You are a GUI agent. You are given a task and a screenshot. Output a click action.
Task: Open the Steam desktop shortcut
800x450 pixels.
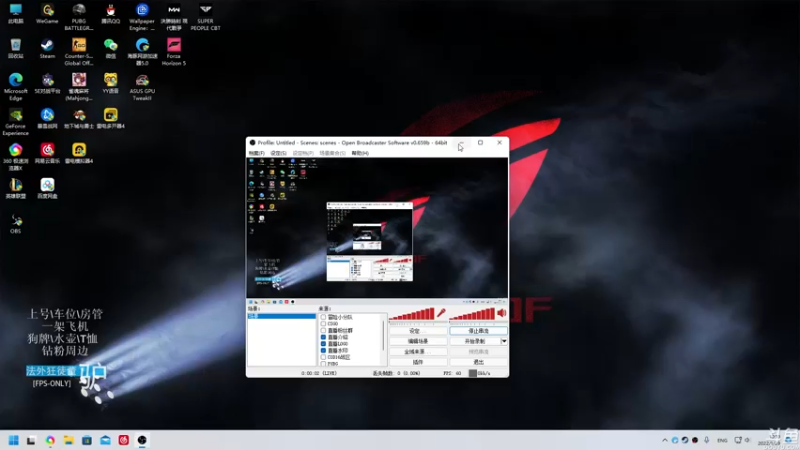coord(47,49)
